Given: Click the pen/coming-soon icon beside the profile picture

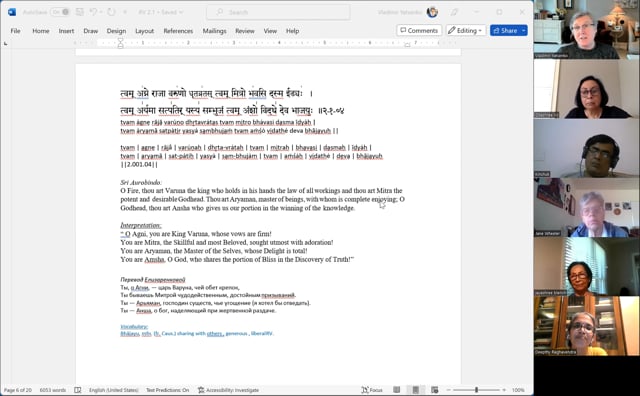Looking at the screenshot, I should tap(454, 12).
